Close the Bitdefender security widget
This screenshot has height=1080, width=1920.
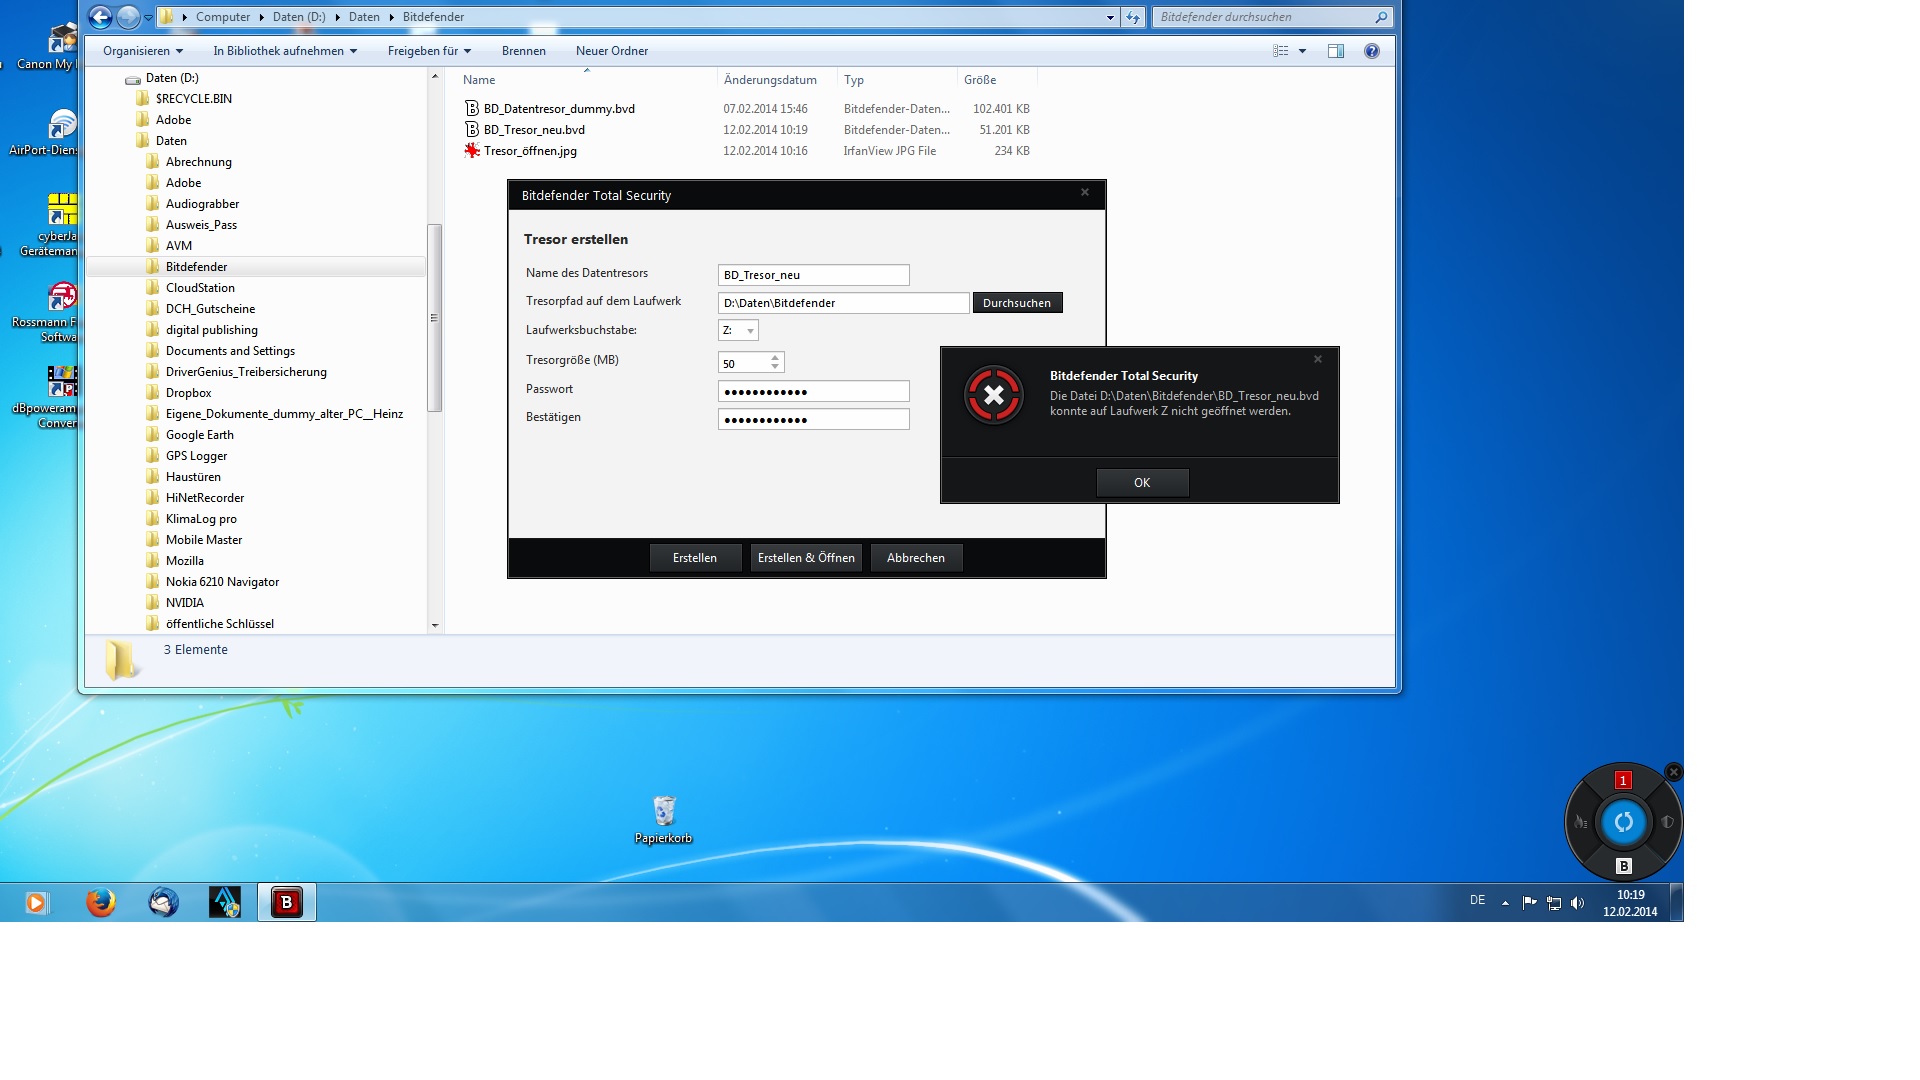pos(1674,772)
